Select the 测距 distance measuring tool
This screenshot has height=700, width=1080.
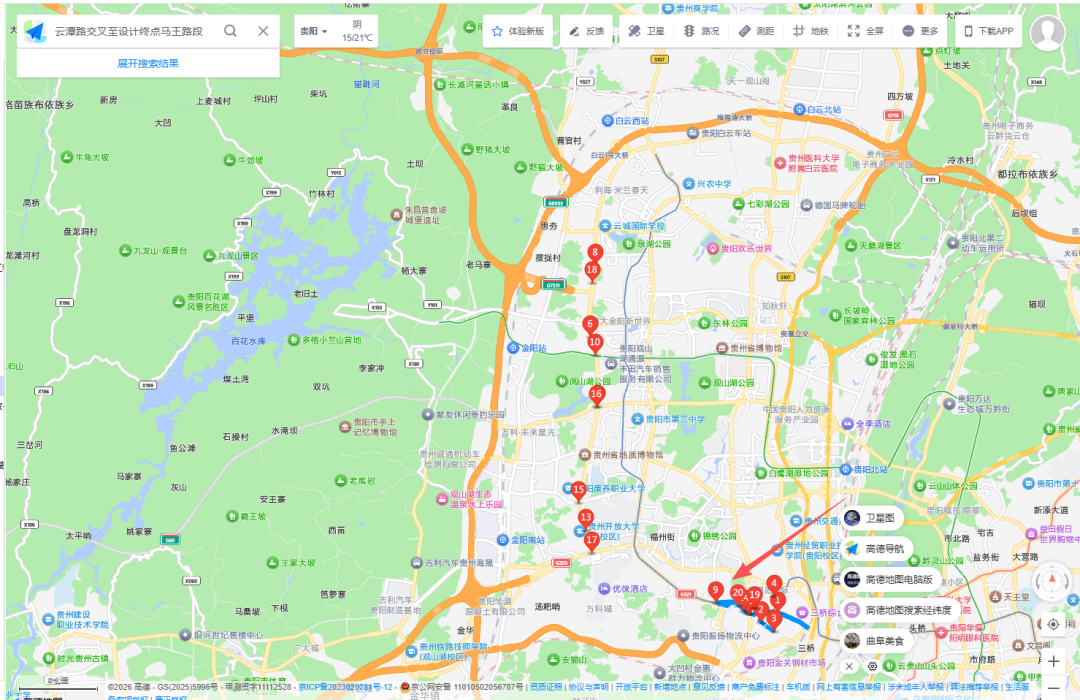[756, 31]
